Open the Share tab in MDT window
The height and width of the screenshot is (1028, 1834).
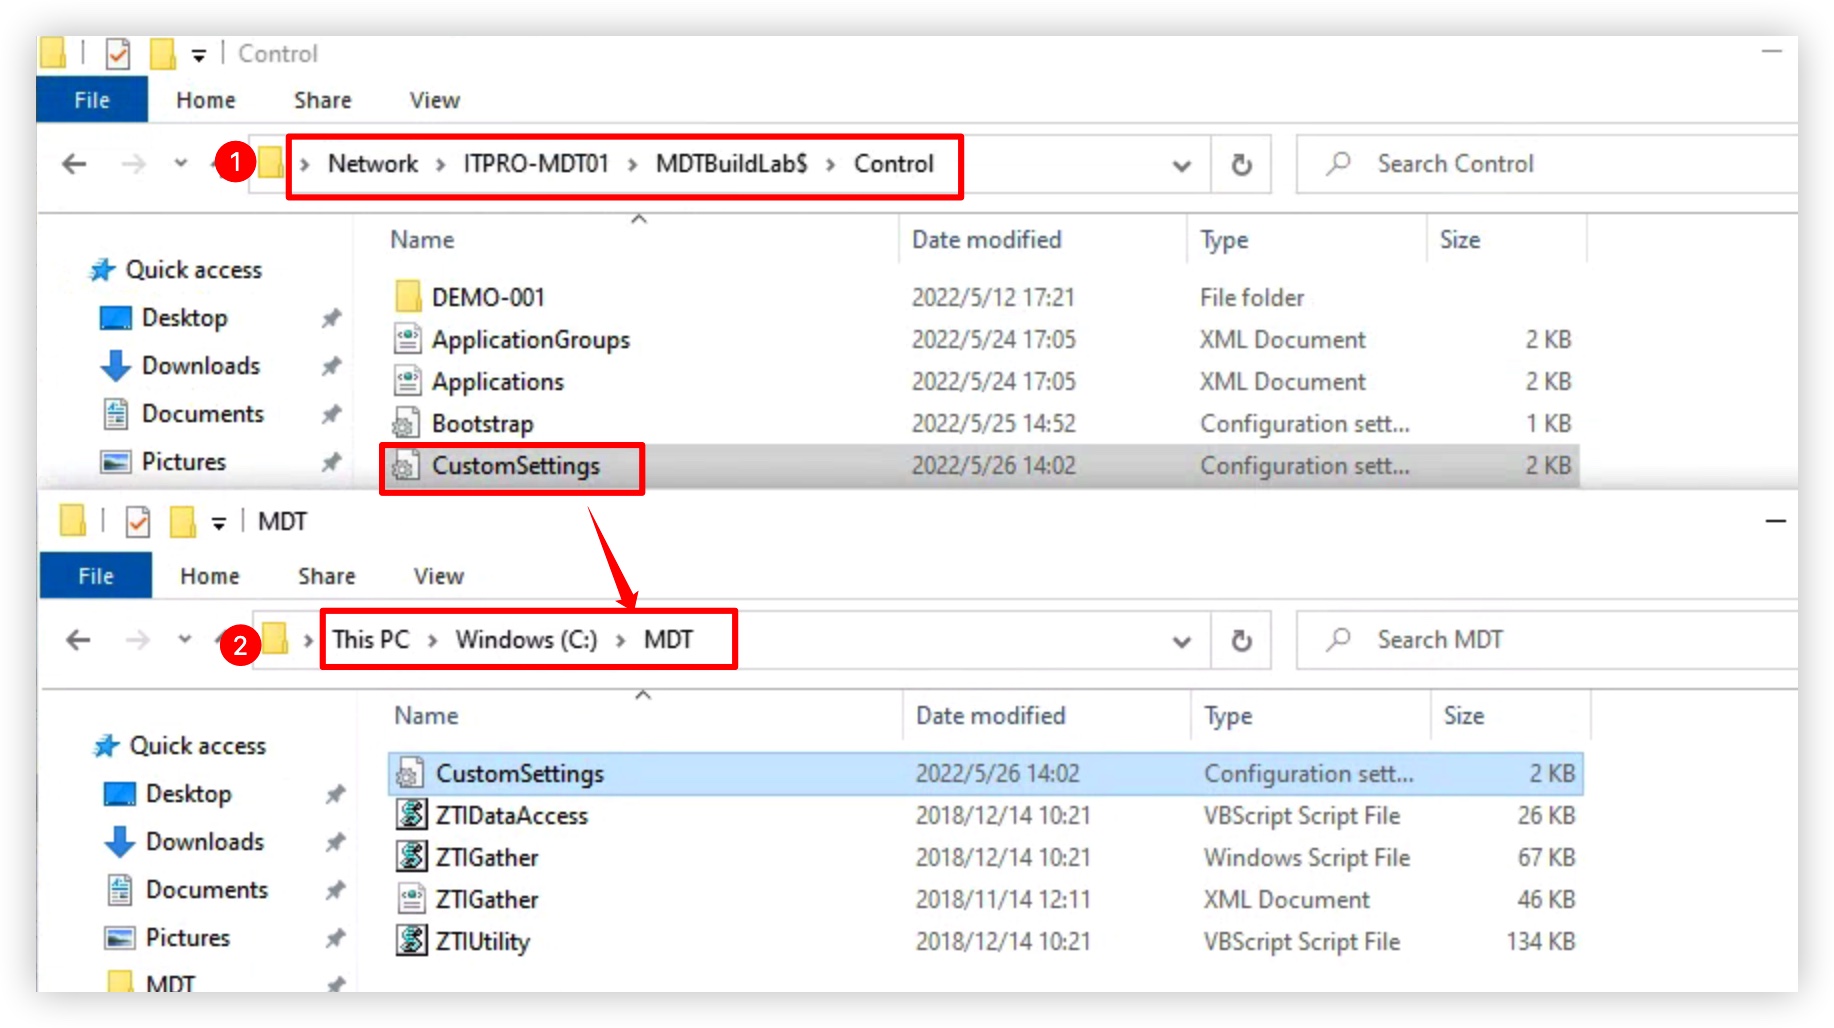tap(327, 576)
